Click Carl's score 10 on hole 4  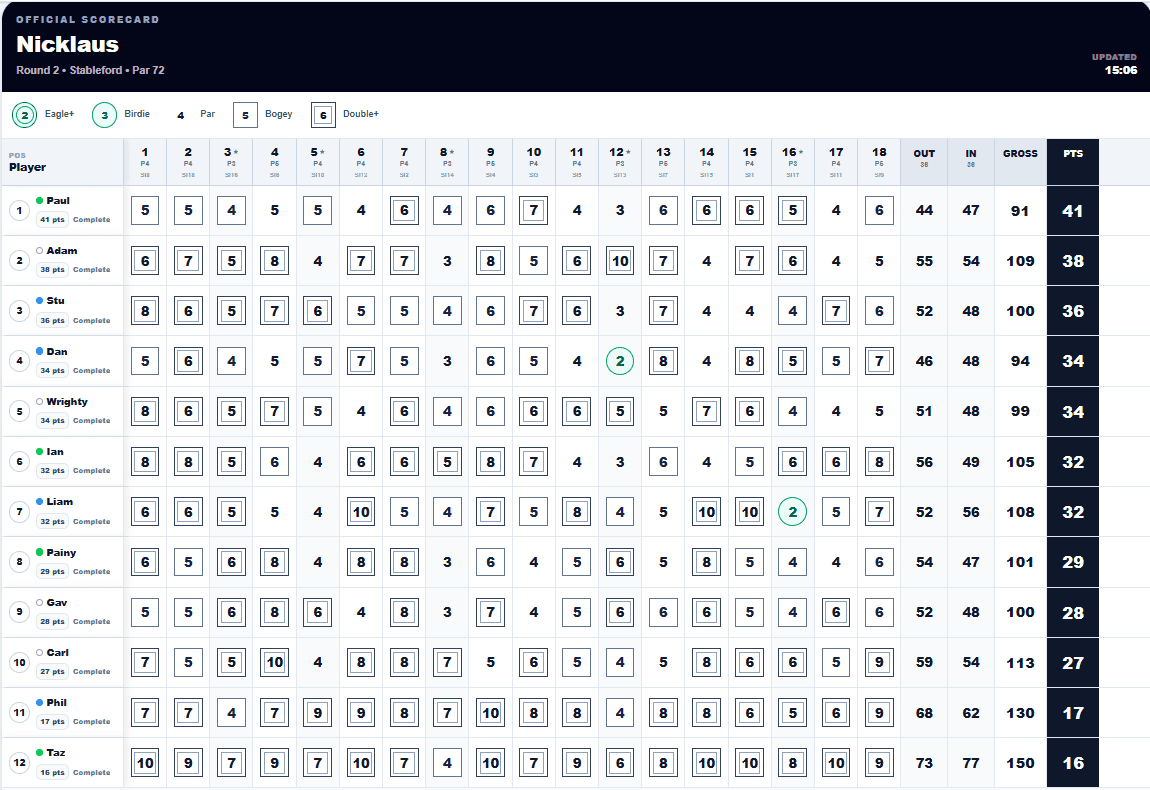[x=274, y=662]
